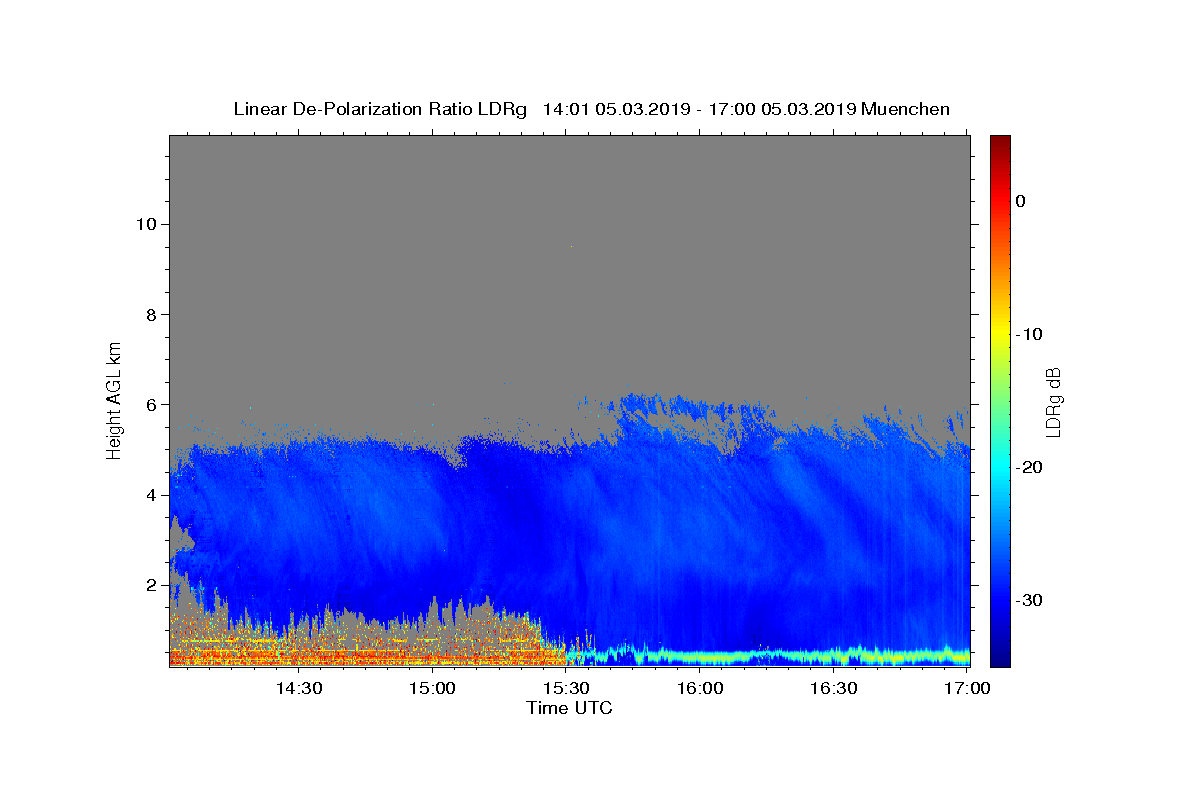Pick the dark red top of colorbar
Image resolution: width=1200 pixels, height=800 pixels.
(x=1000, y=142)
